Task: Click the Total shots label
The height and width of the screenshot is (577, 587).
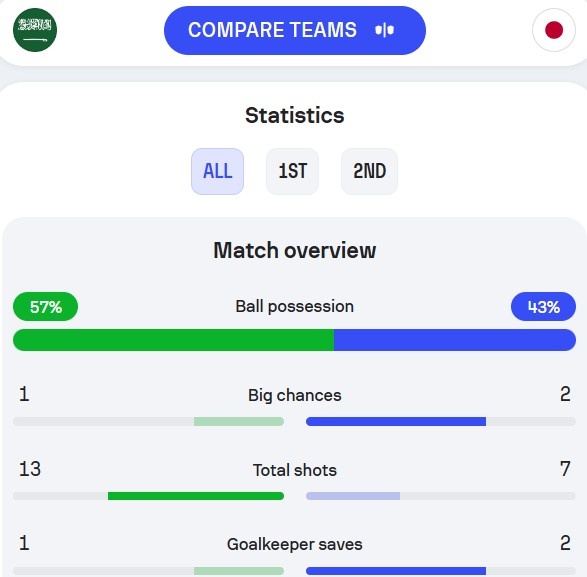Action: (x=295, y=470)
